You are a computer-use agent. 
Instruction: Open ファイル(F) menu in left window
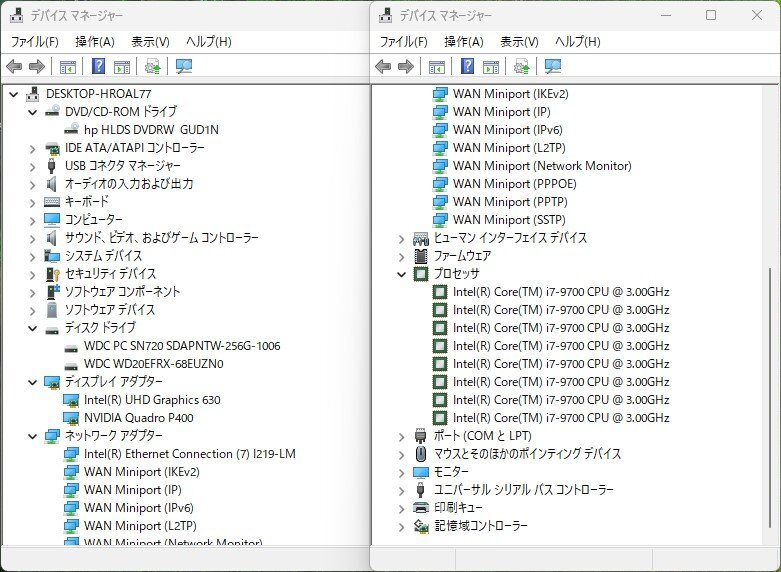pyautogui.click(x=35, y=42)
